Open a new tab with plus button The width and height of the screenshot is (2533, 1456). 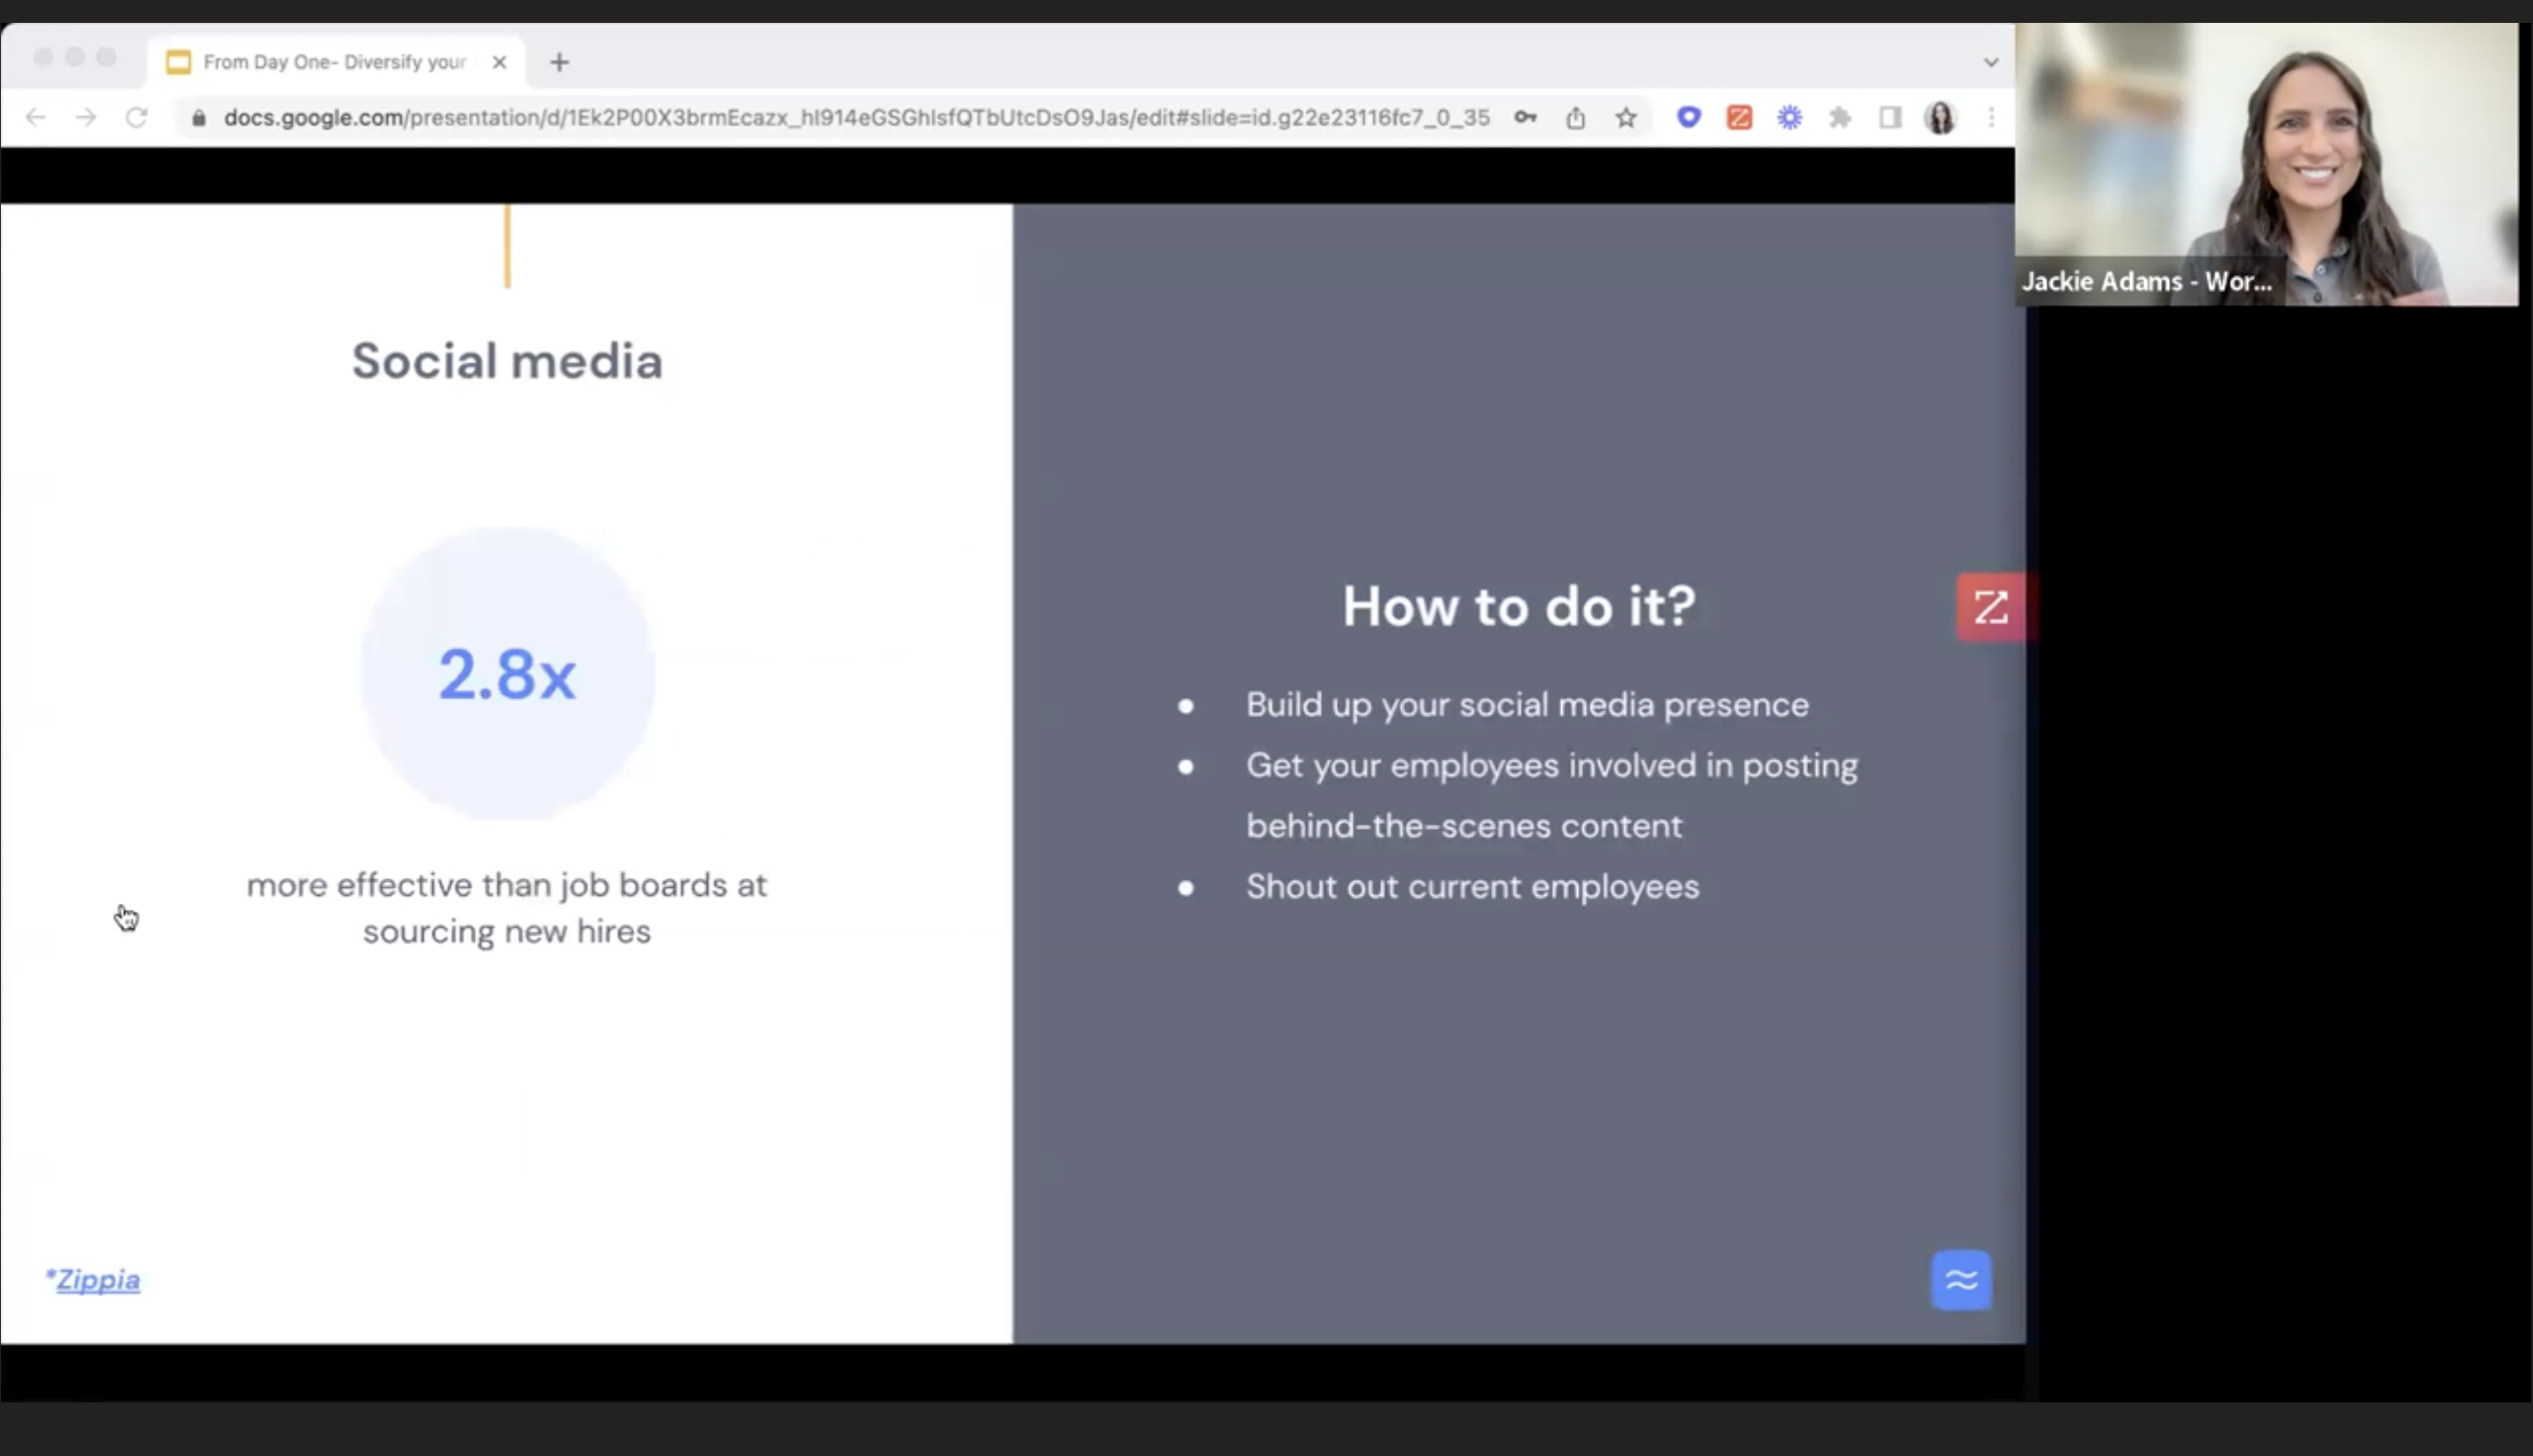click(x=560, y=62)
